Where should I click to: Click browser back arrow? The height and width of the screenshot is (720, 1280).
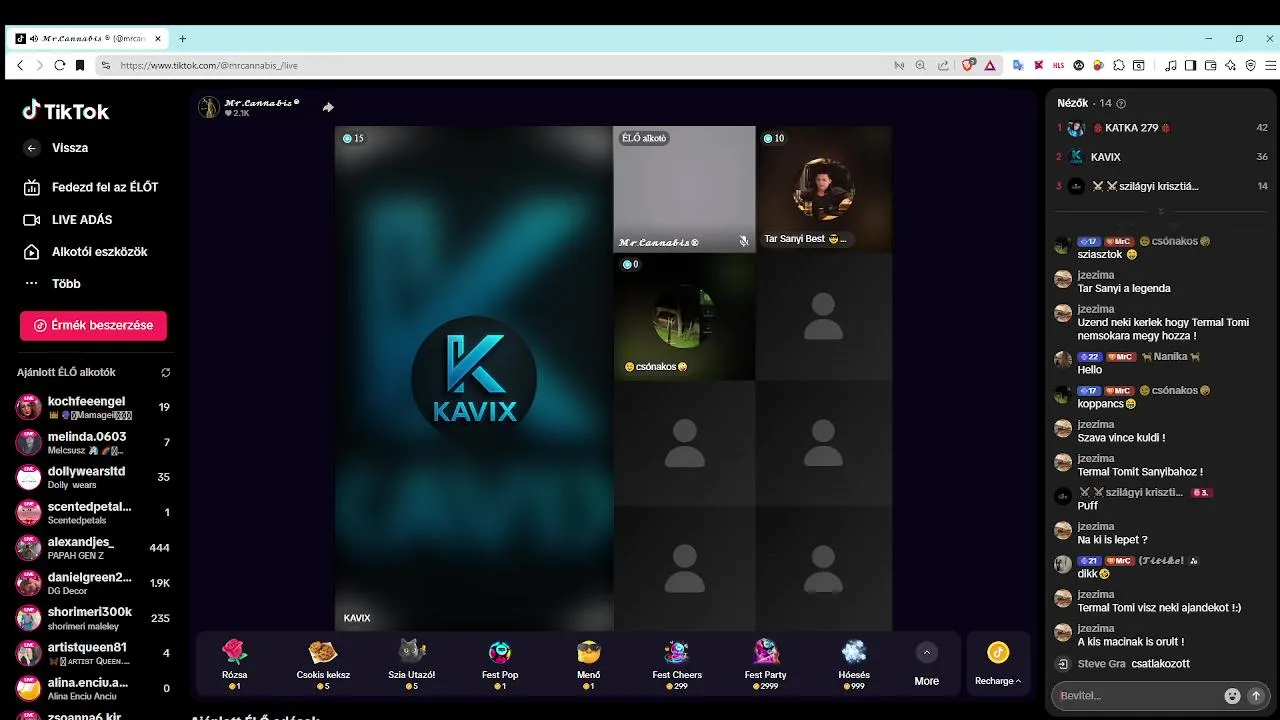[20, 65]
